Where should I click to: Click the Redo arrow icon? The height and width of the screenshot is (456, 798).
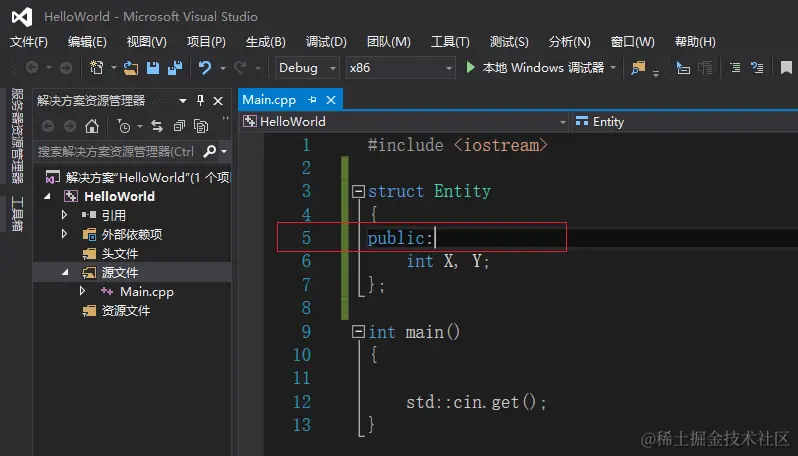(x=240, y=67)
